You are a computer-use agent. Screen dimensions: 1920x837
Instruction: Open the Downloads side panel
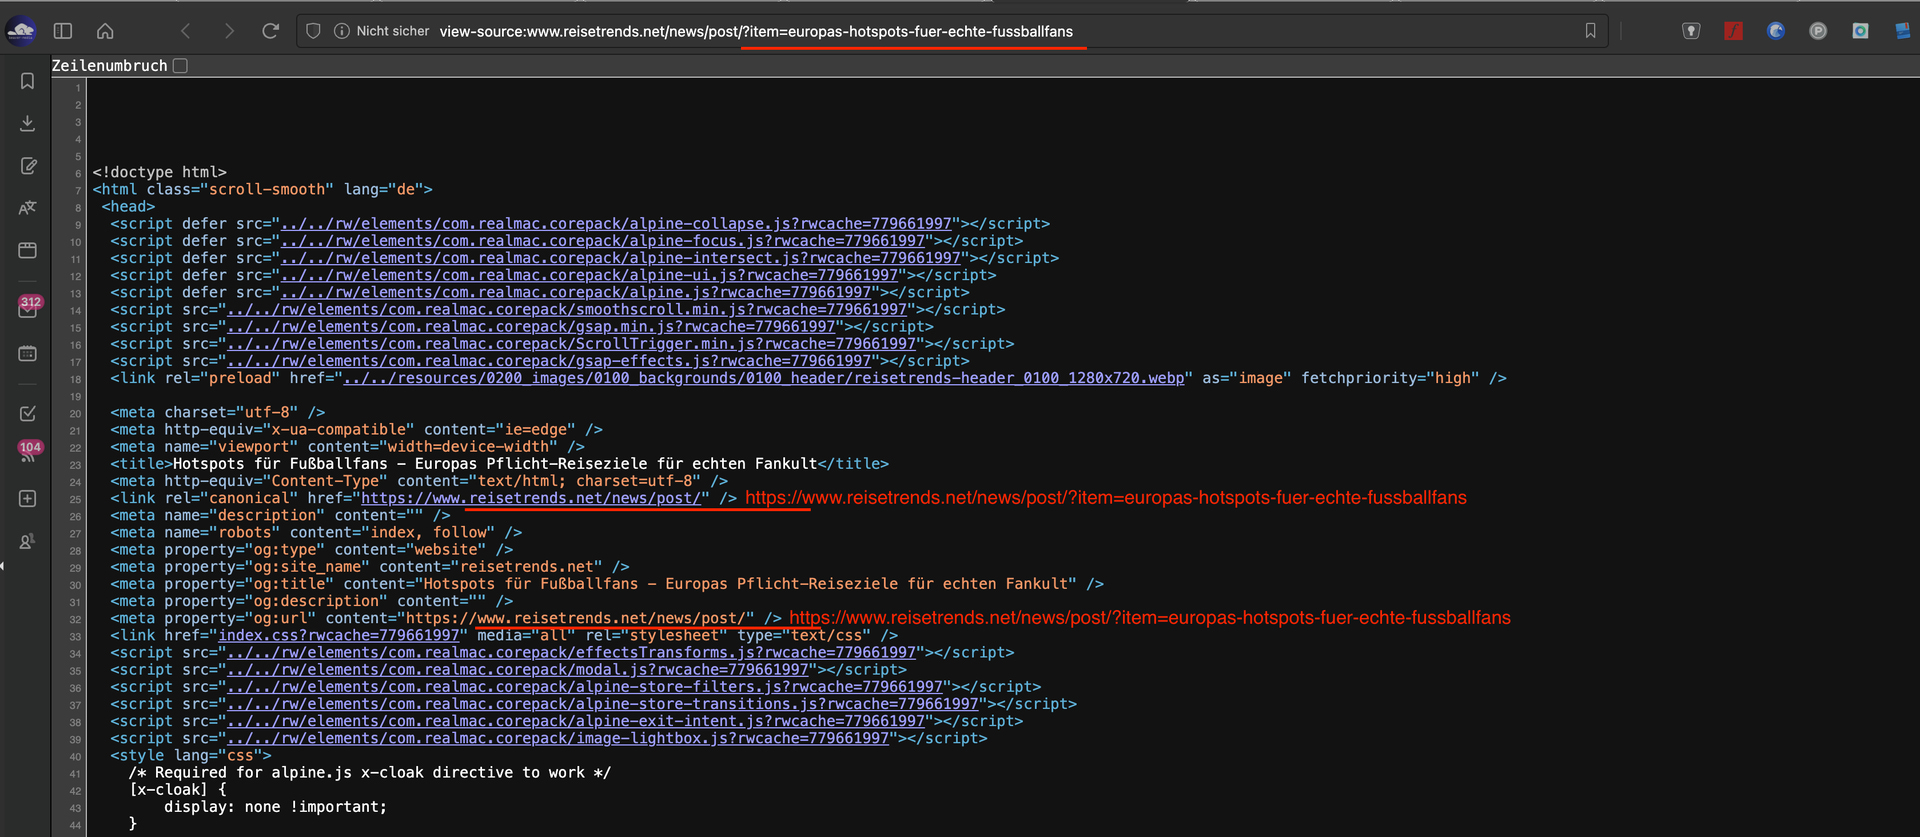pyautogui.click(x=27, y=123)
